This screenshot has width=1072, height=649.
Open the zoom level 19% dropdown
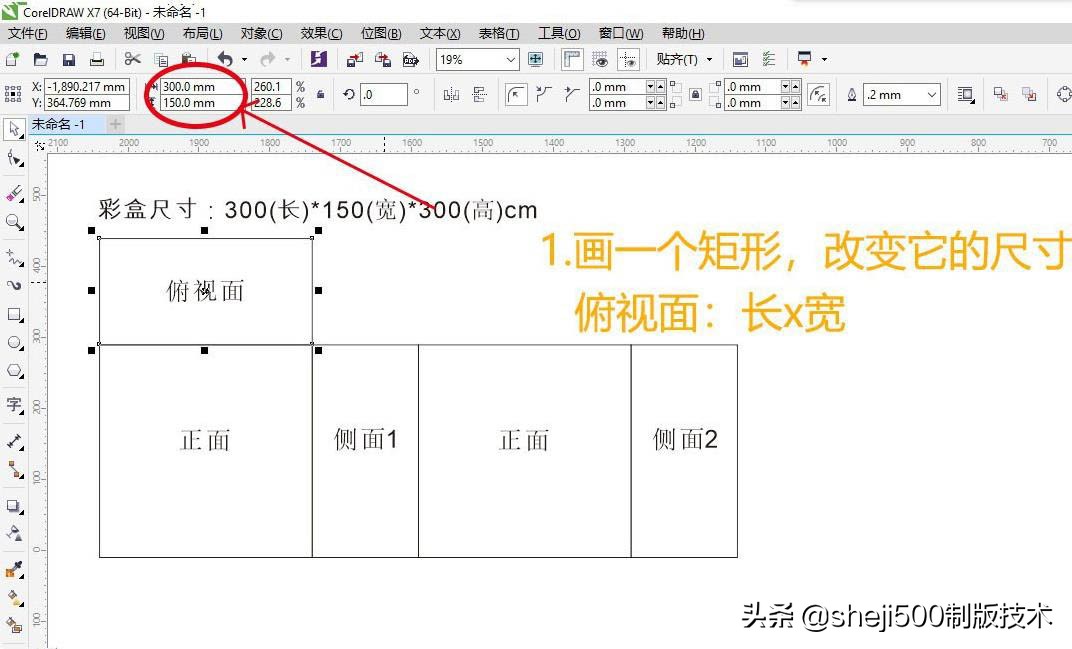coord(510,59)
